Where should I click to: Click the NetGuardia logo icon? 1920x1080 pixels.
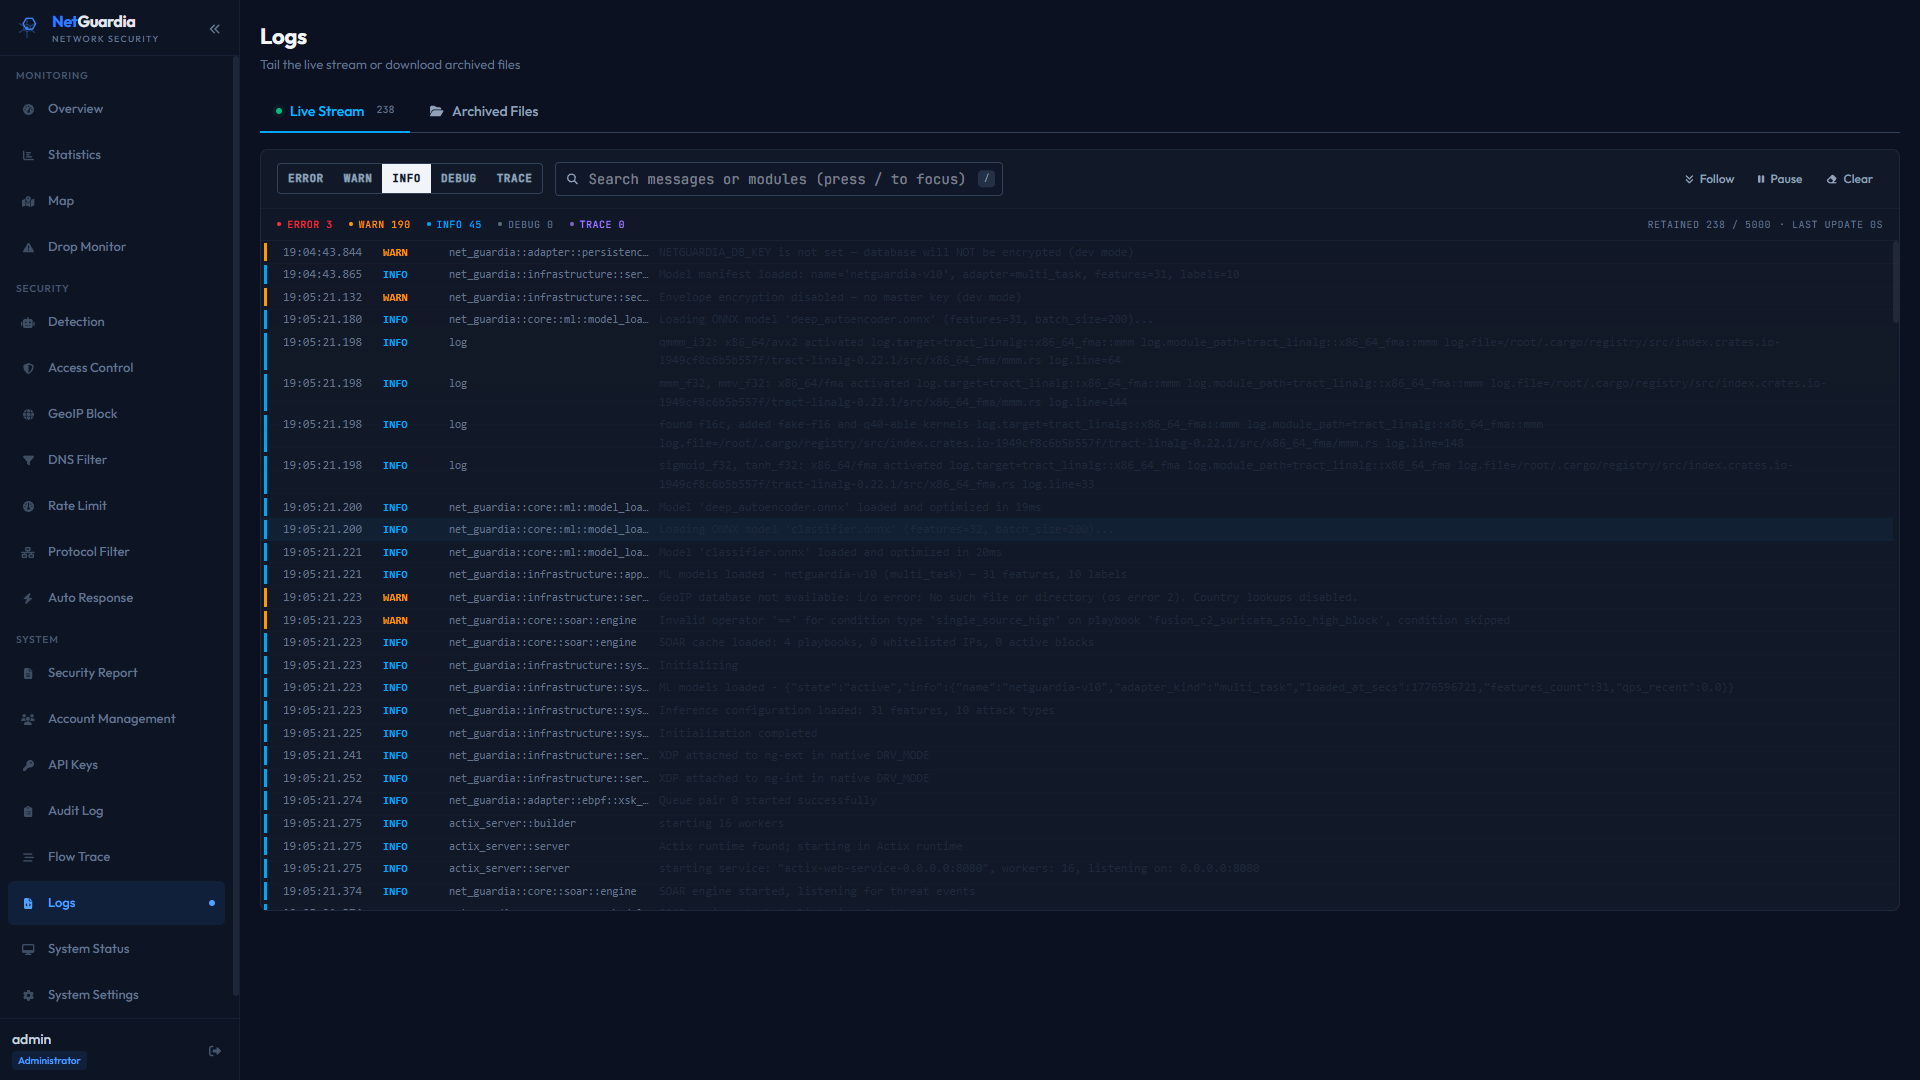[29, 25]
